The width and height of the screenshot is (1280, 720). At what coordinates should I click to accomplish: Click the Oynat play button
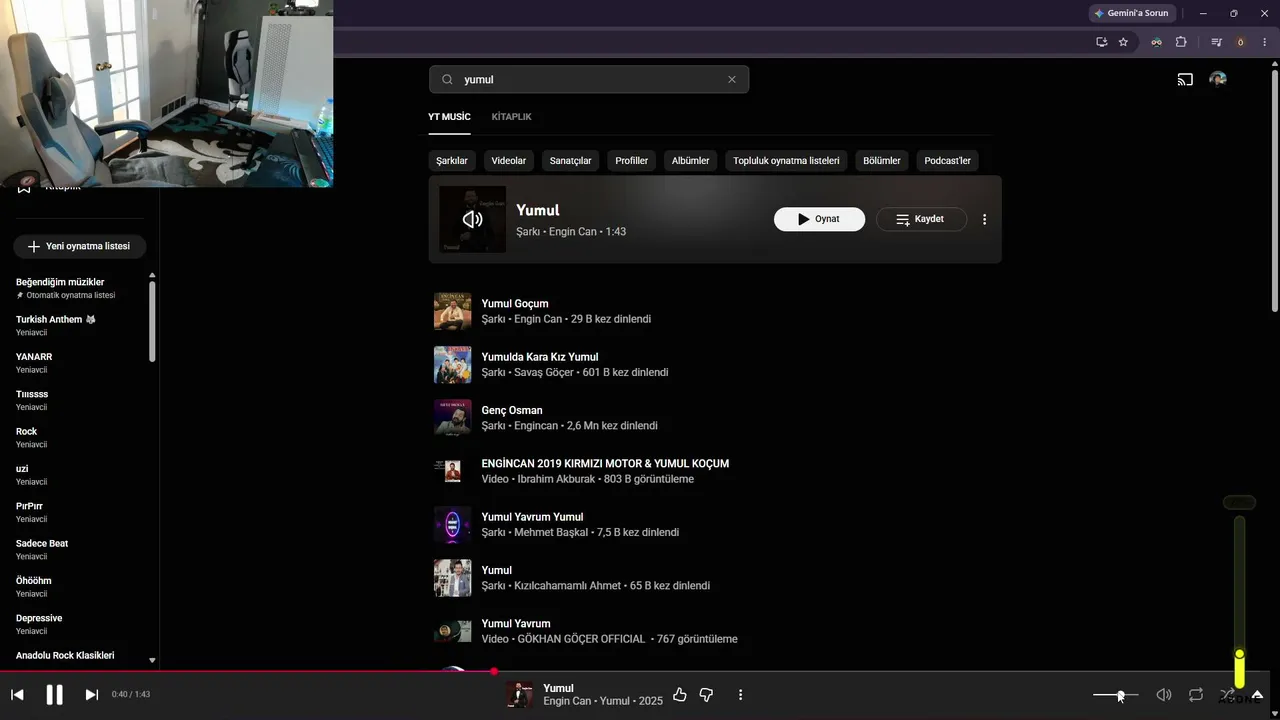coord(819,219)
